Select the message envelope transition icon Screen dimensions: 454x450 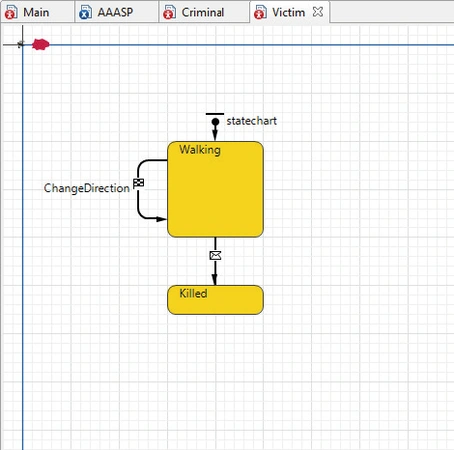point(215,256)
